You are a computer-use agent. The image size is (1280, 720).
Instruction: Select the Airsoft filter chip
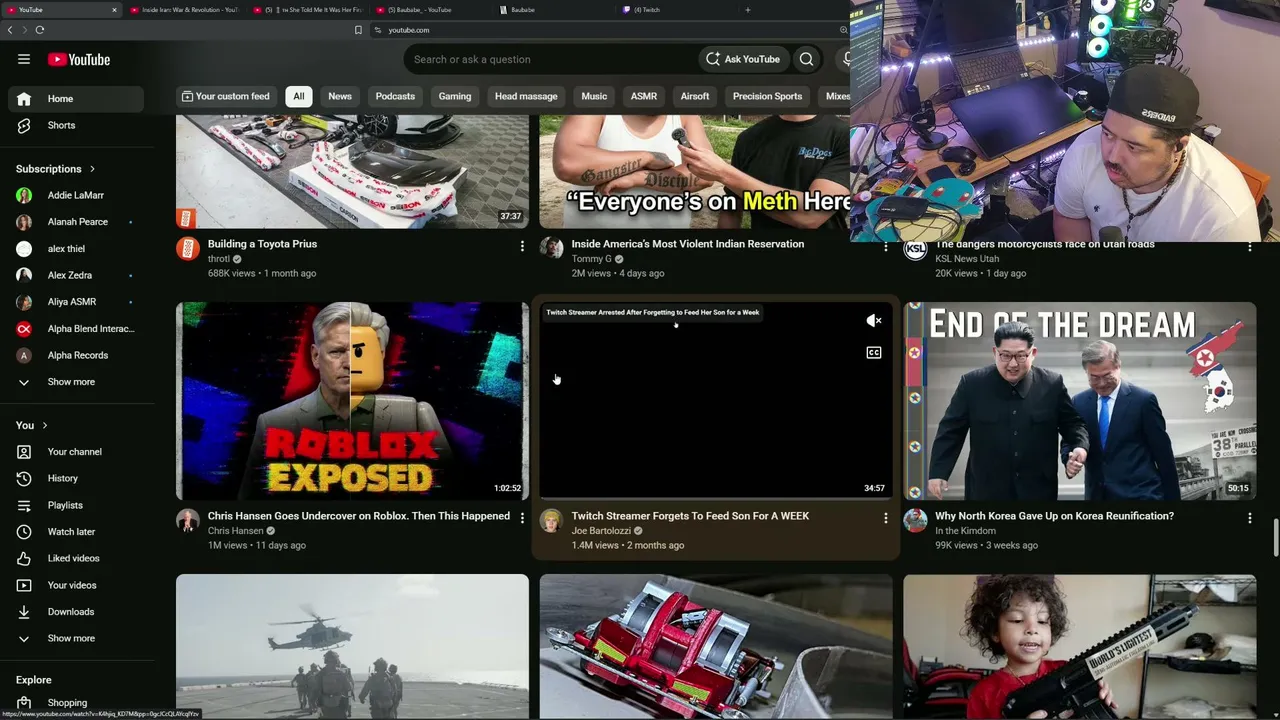click(695, 96)
